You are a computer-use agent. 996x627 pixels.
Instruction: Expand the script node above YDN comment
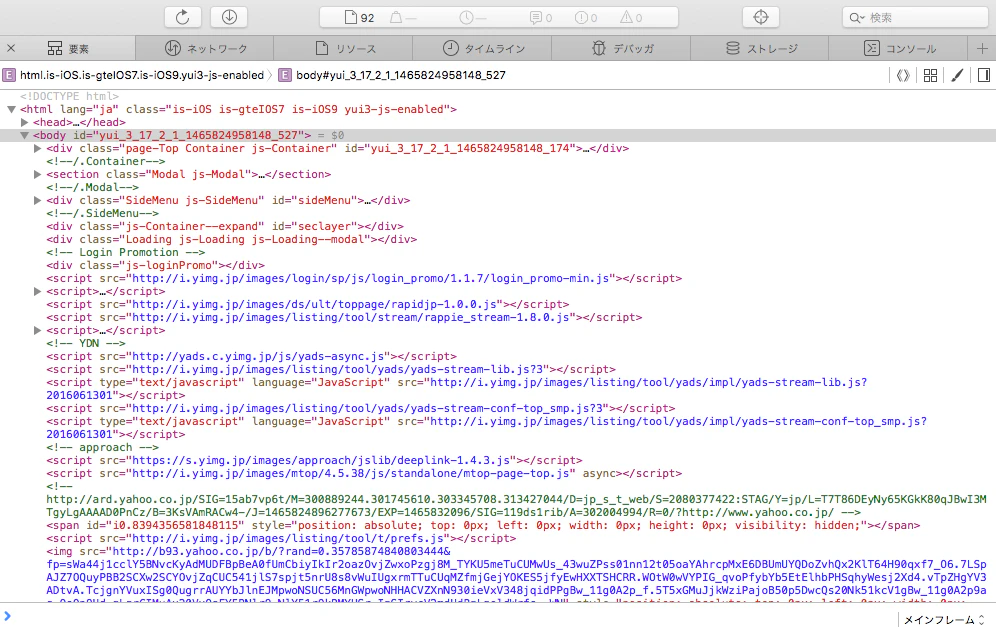pos(37,330)
